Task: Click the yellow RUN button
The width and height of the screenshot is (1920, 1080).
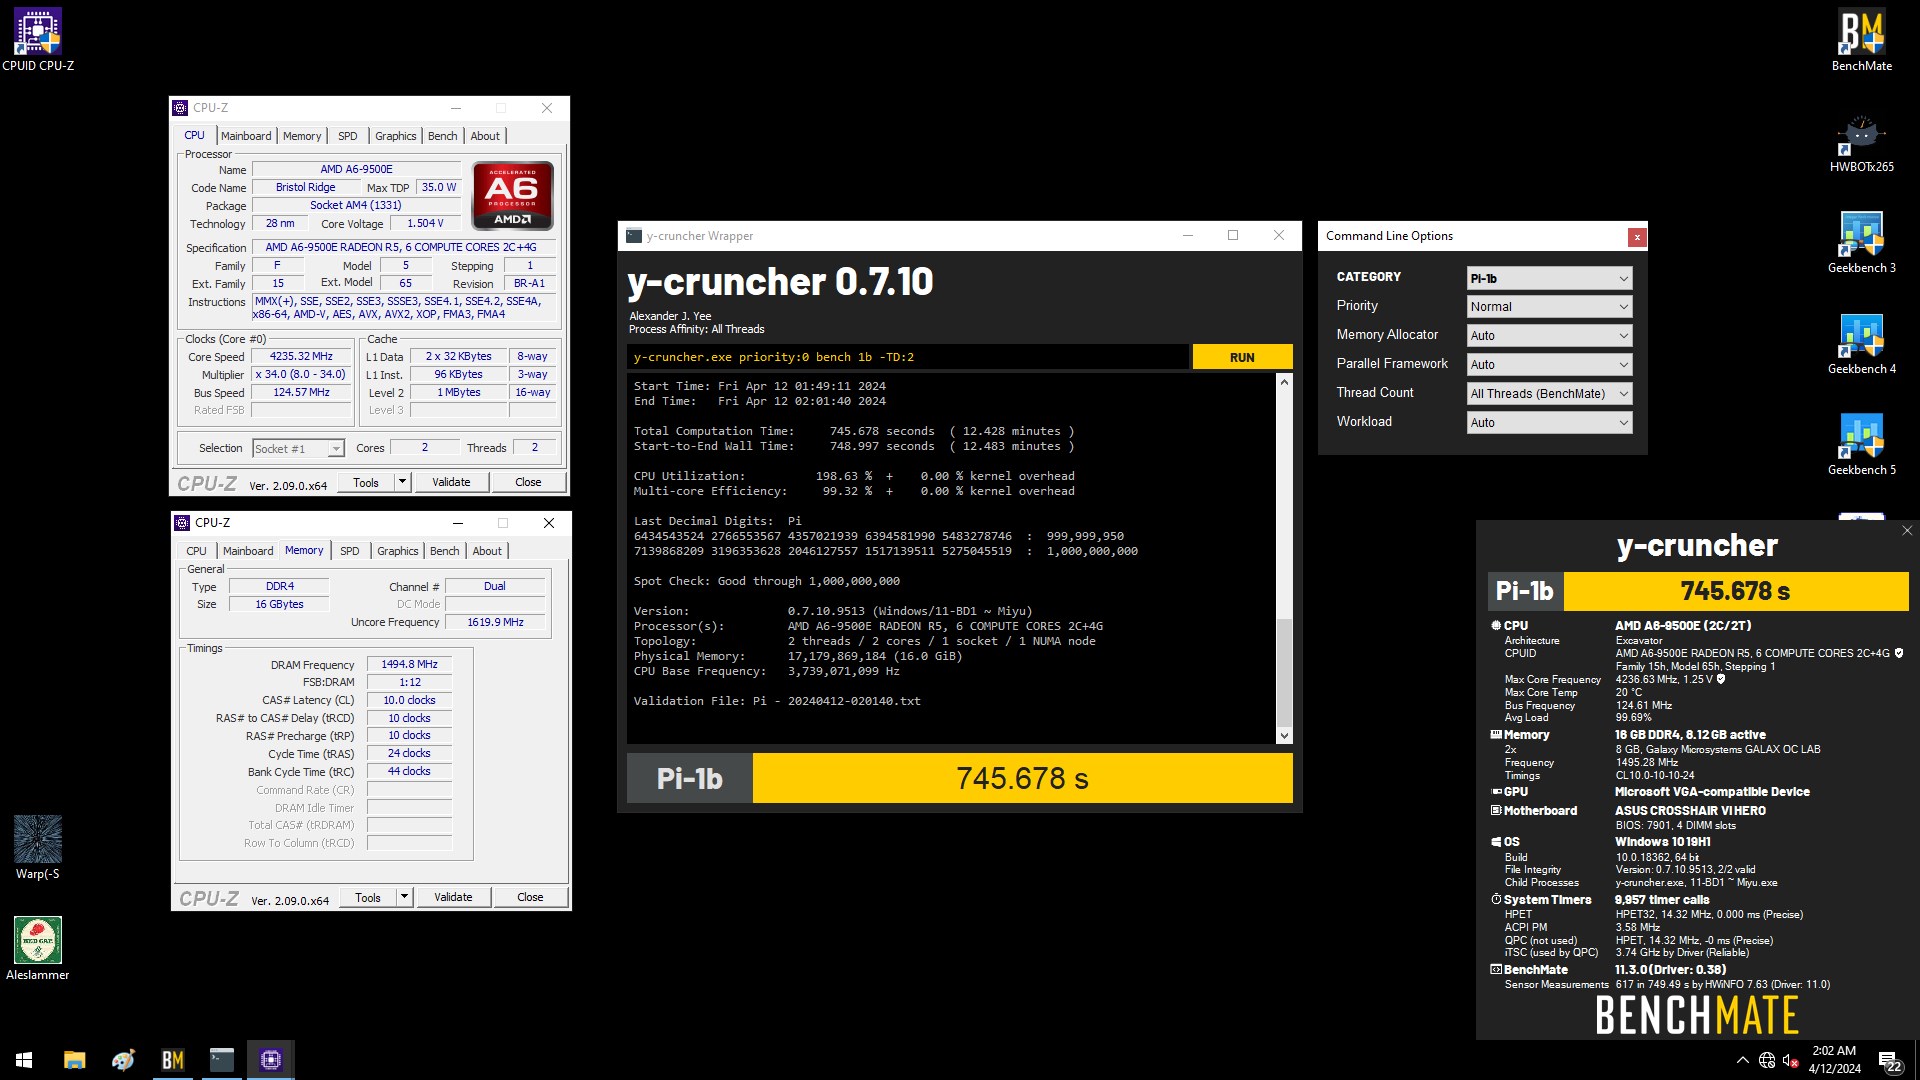Action: (x=1242, y=357)
